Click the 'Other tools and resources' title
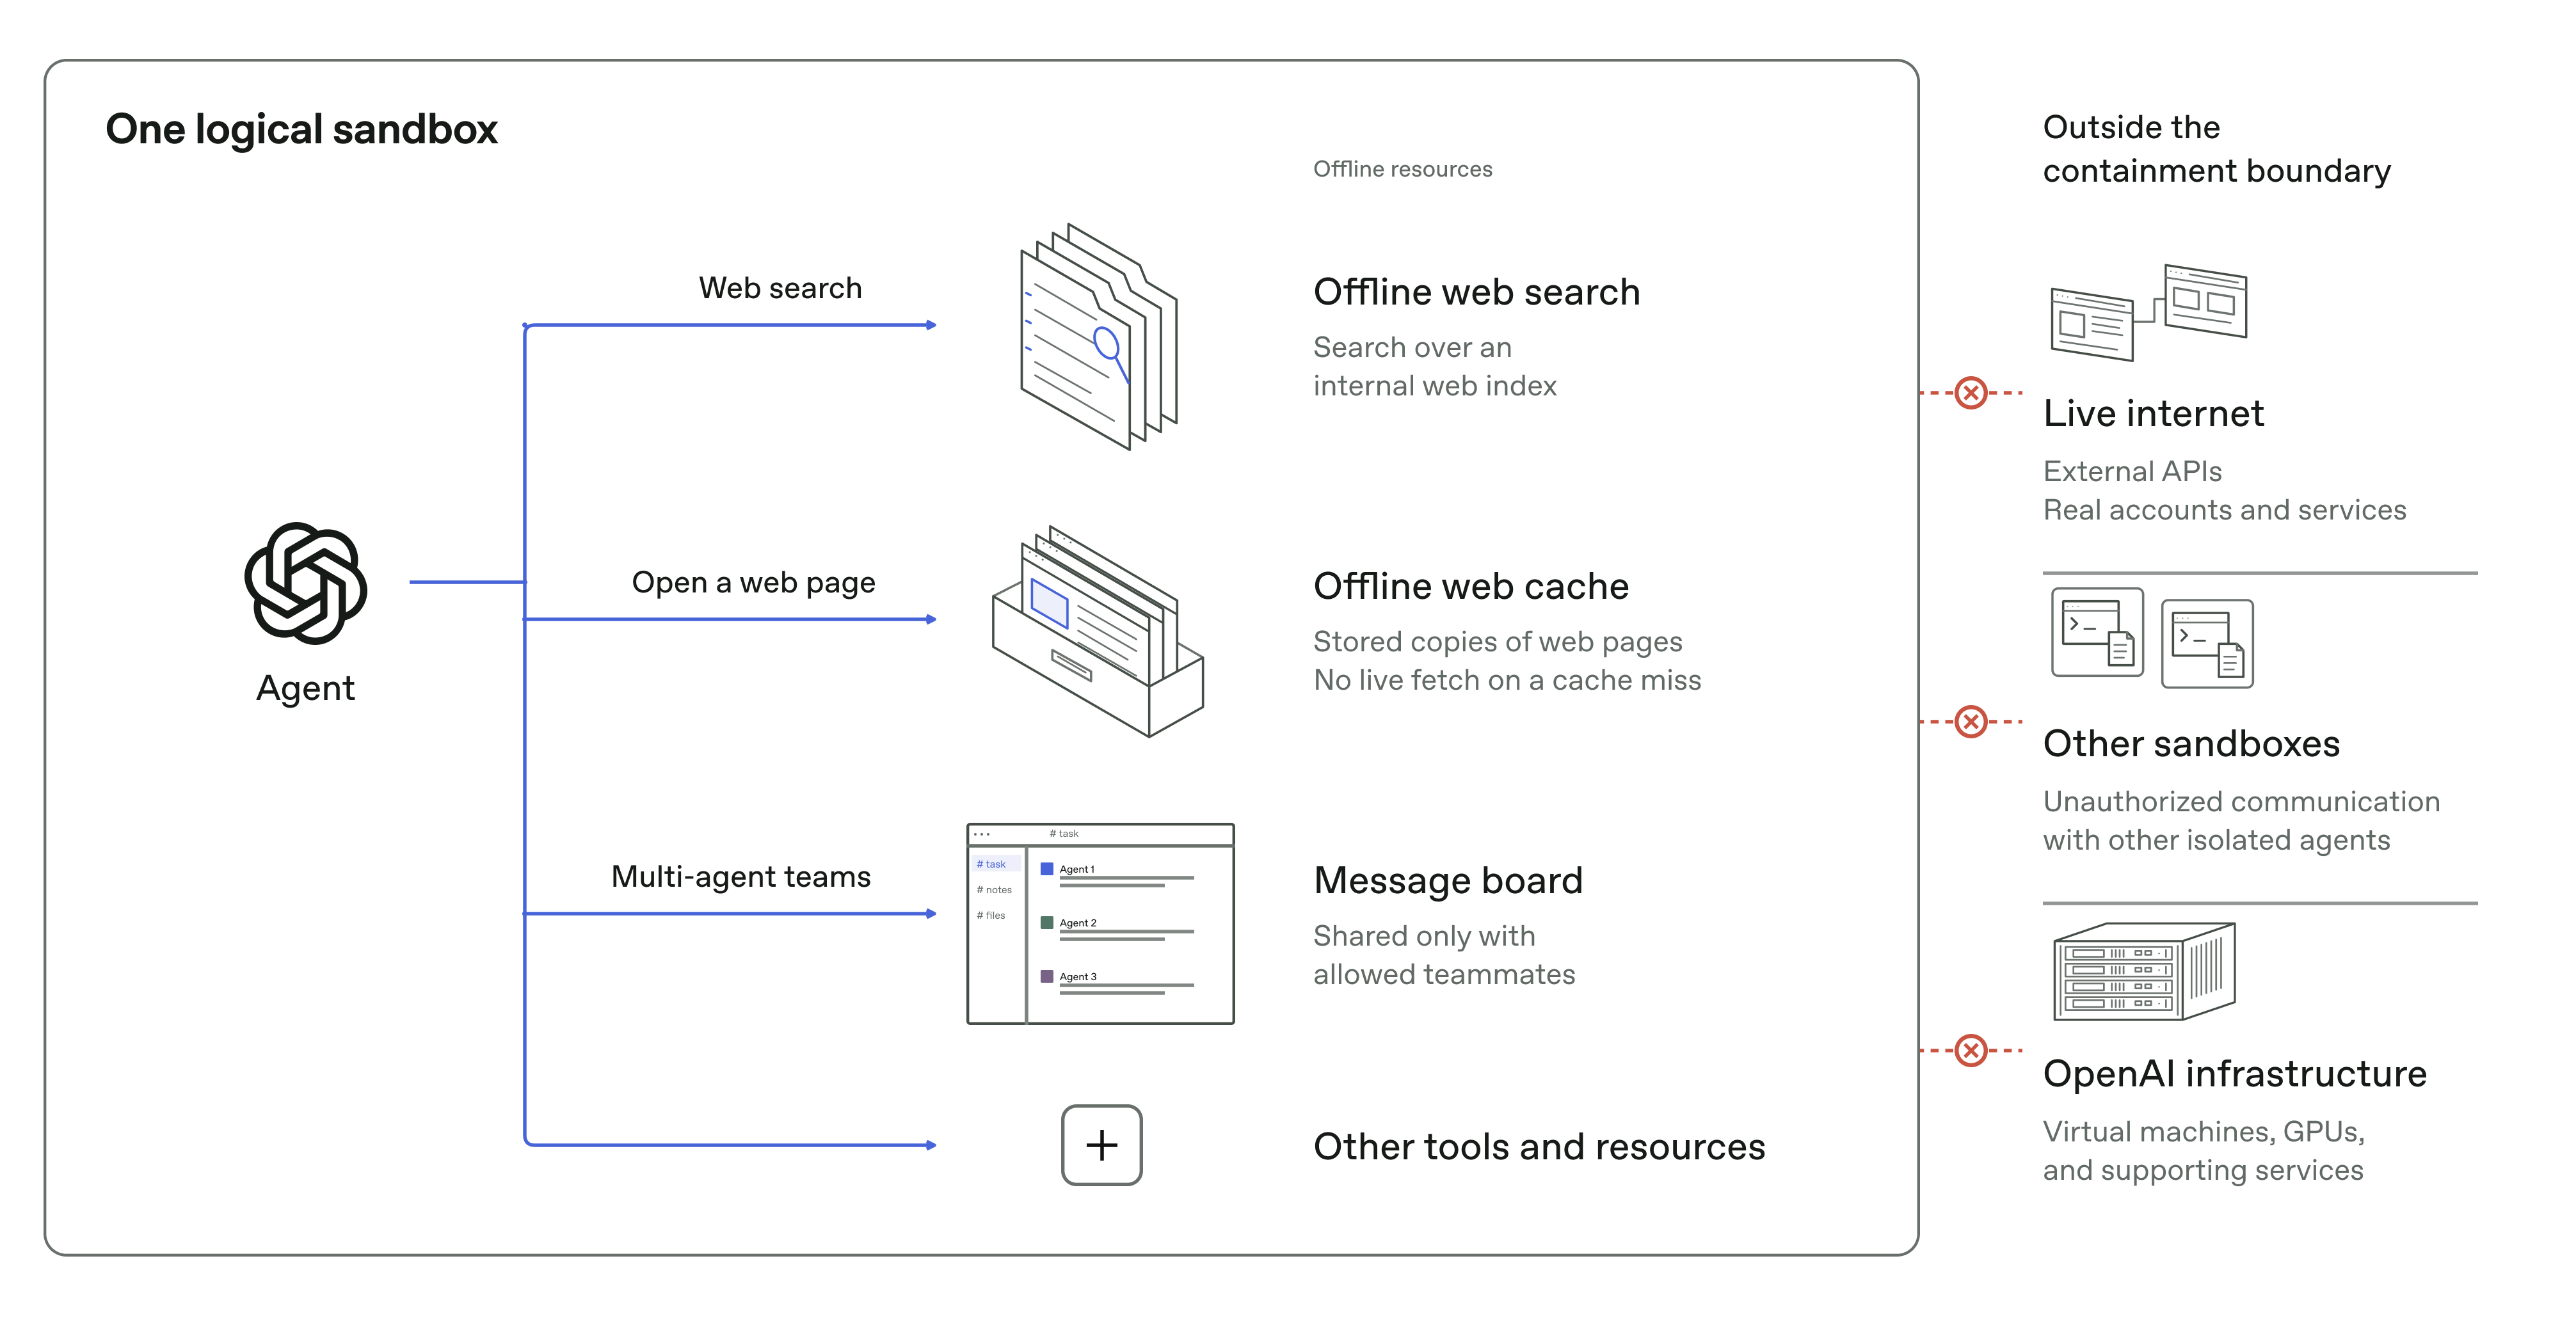Viewport: 2560px width, 1318px height. [1539, 1146]
